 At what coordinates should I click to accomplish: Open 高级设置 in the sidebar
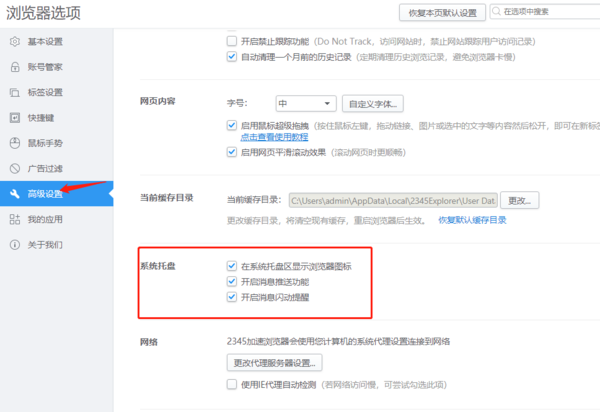coord(46,193)
